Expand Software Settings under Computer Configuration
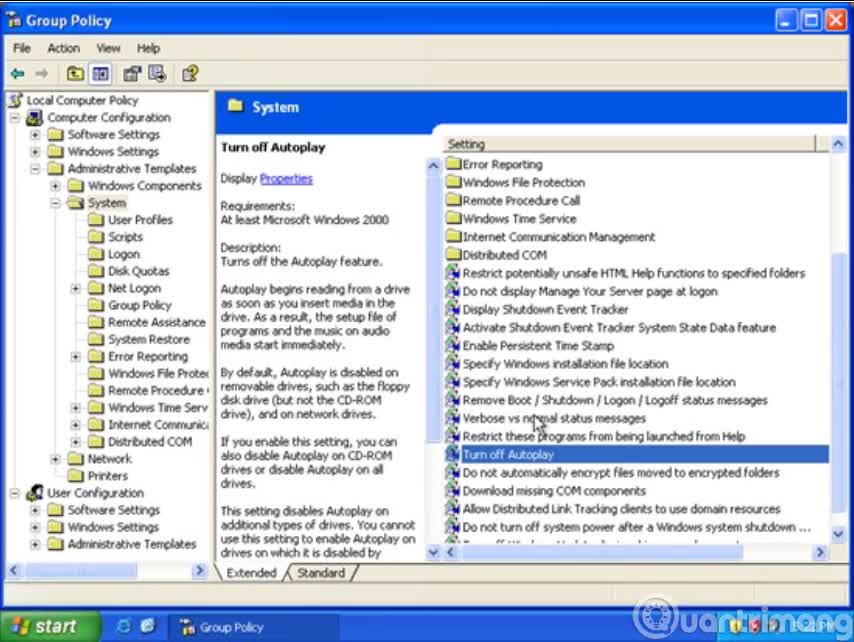The width and height of the screenshot is (854, 642). pos(35,134)
